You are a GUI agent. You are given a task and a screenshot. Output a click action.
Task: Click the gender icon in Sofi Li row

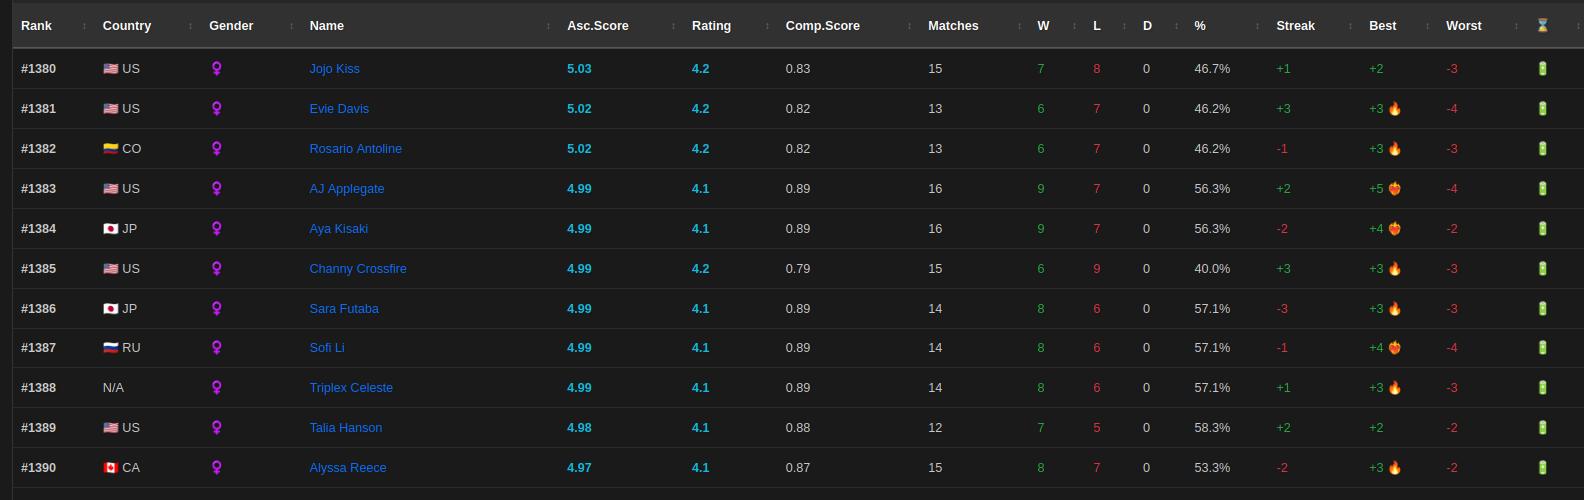[x=216, y=348]
